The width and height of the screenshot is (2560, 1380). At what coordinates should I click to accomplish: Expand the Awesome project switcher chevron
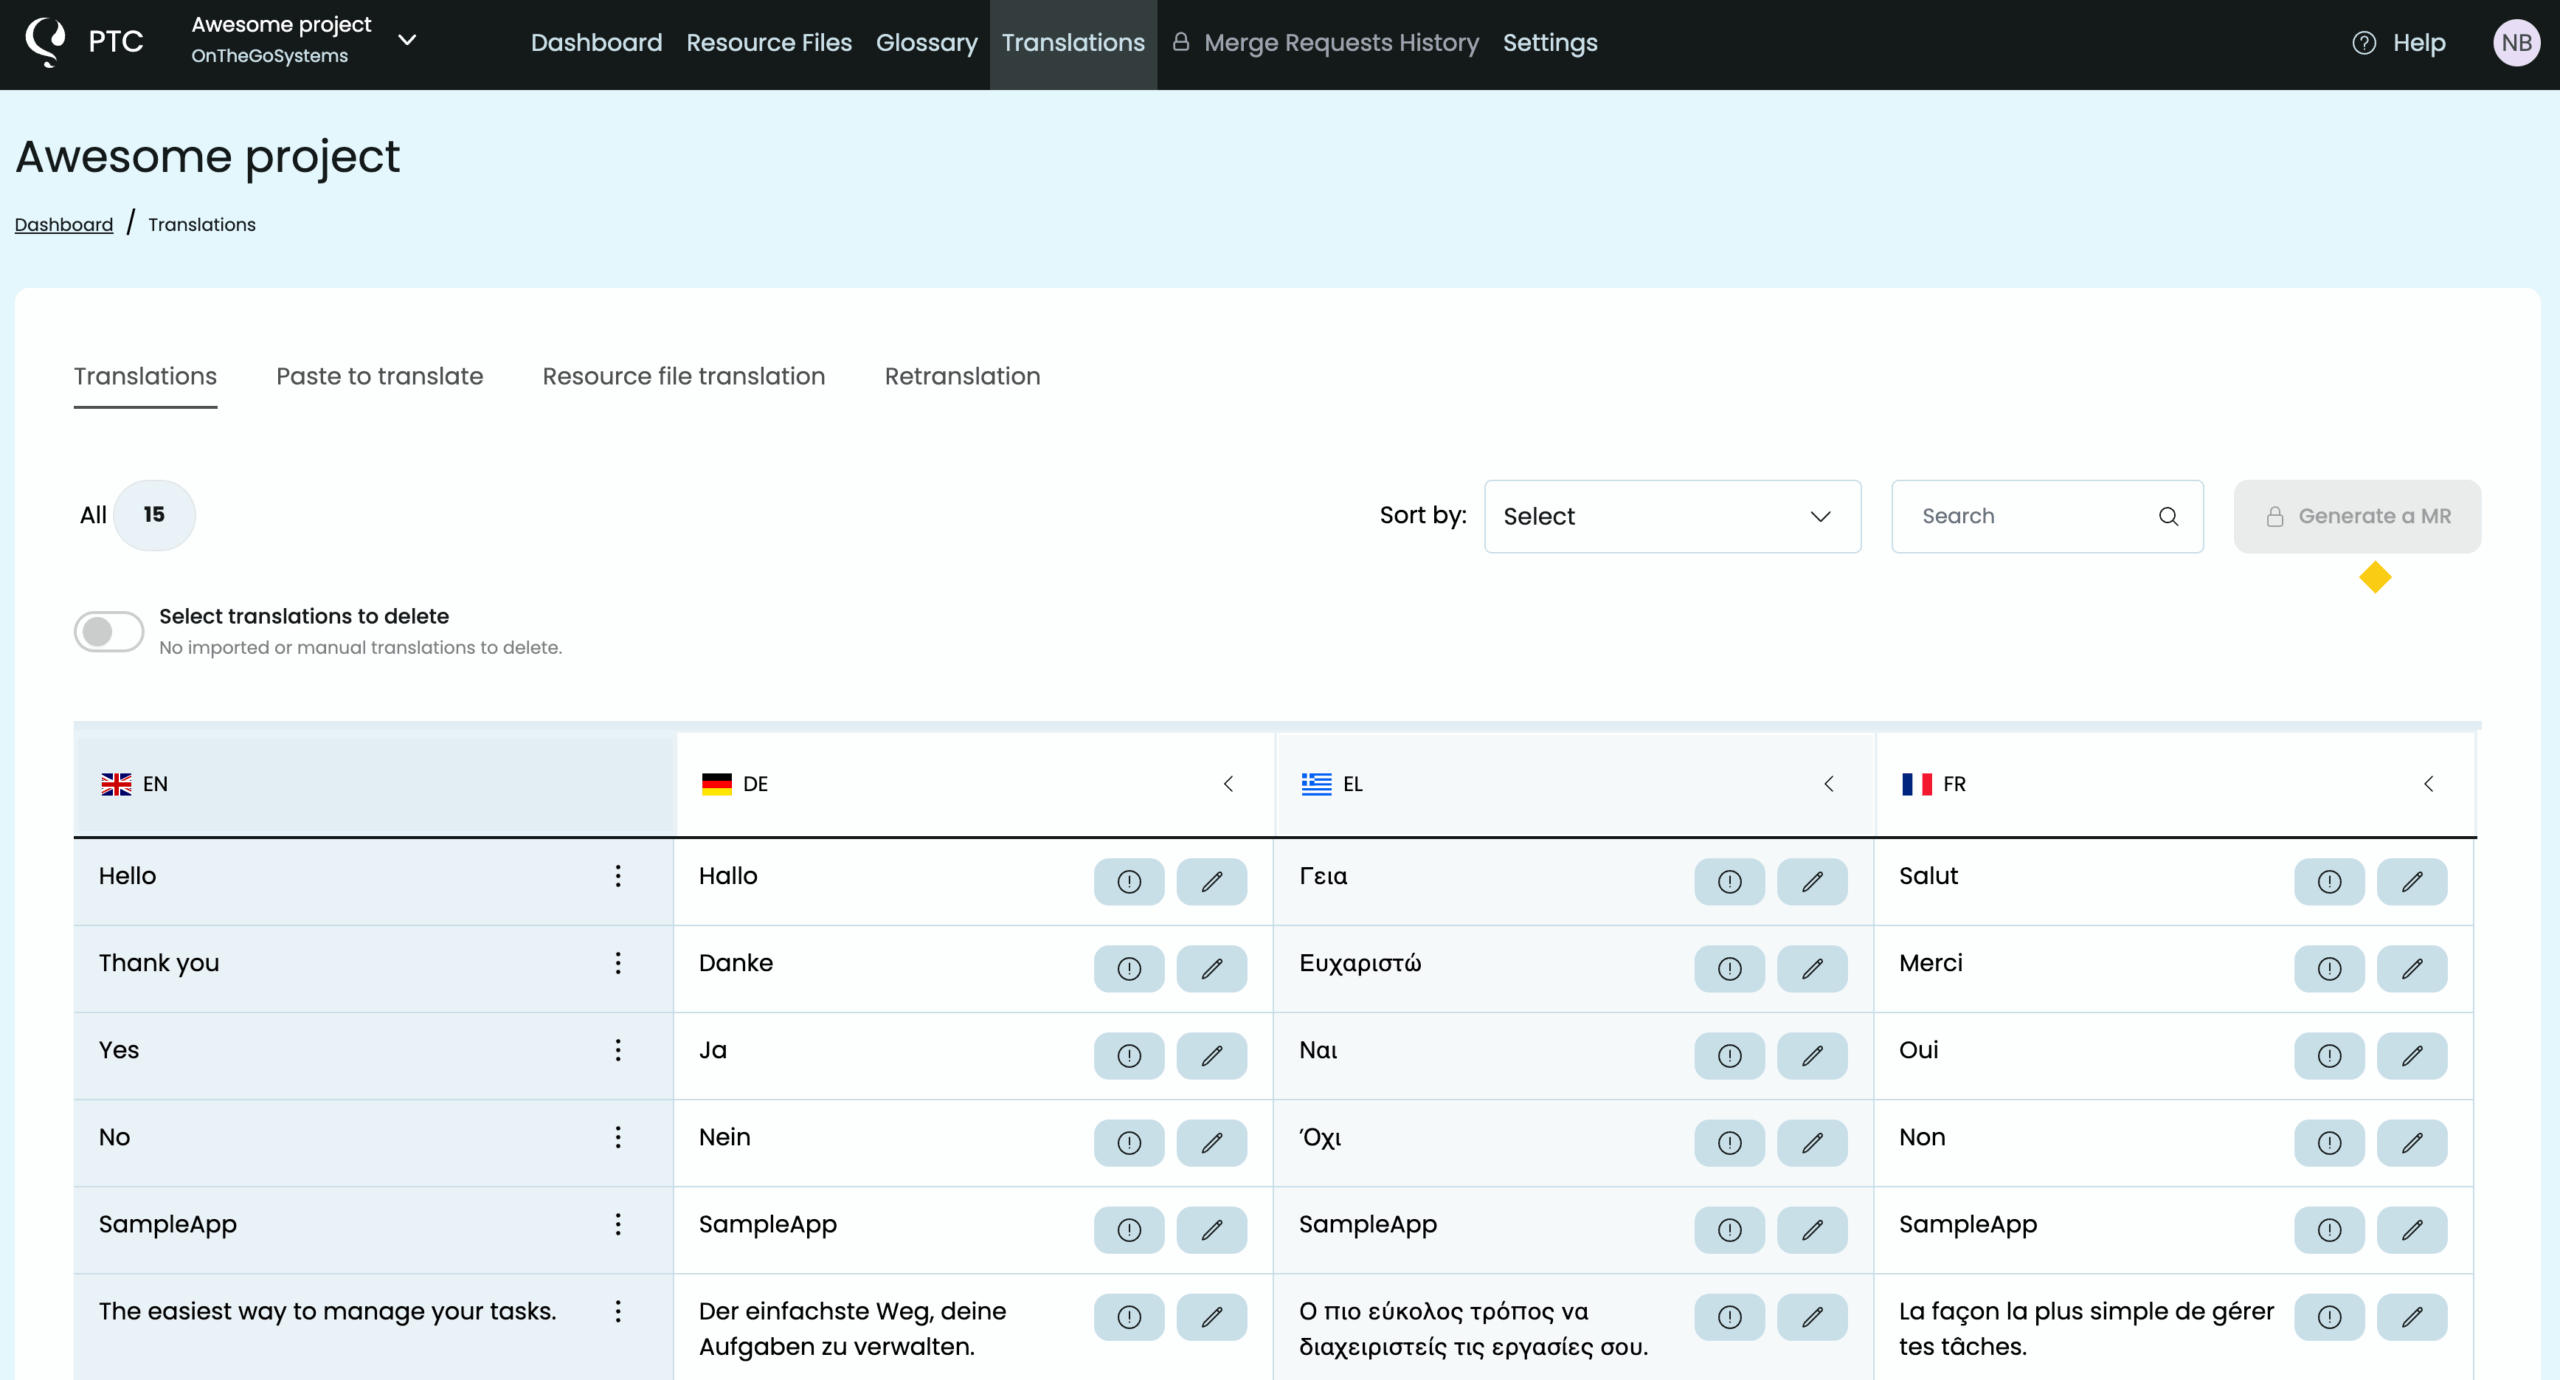click(407, 40)
